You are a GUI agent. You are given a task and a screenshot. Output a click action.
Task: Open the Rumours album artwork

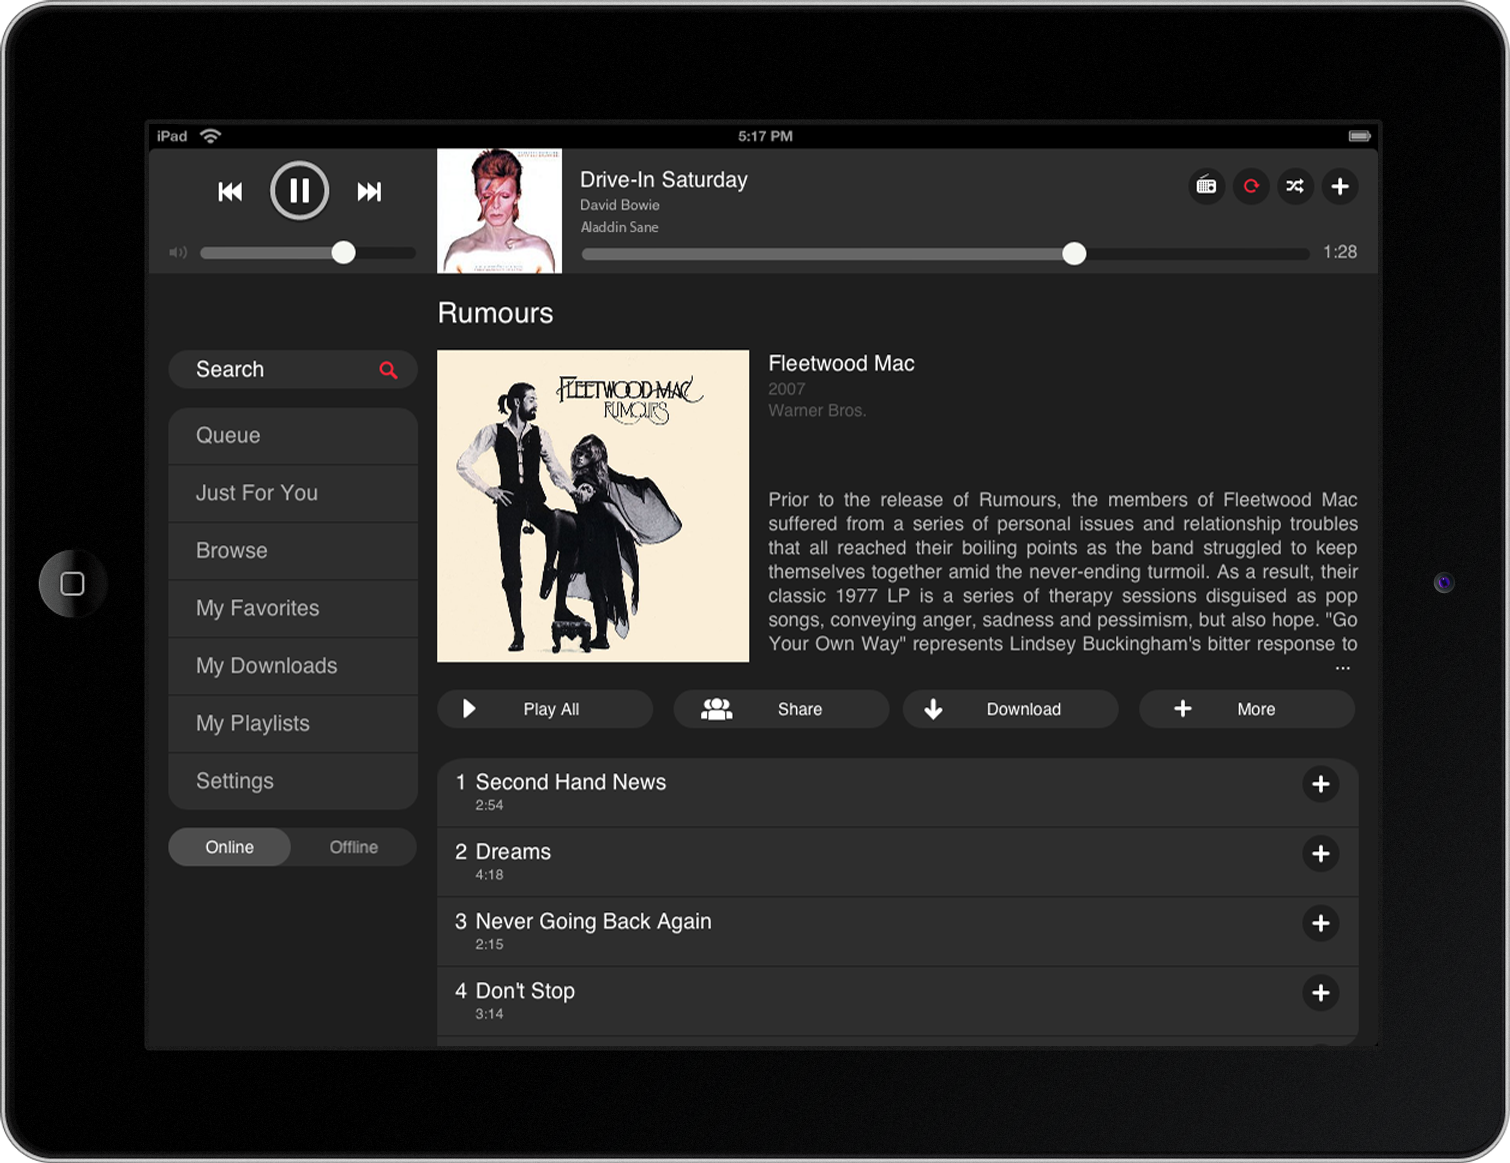click(x=593, y=506)
